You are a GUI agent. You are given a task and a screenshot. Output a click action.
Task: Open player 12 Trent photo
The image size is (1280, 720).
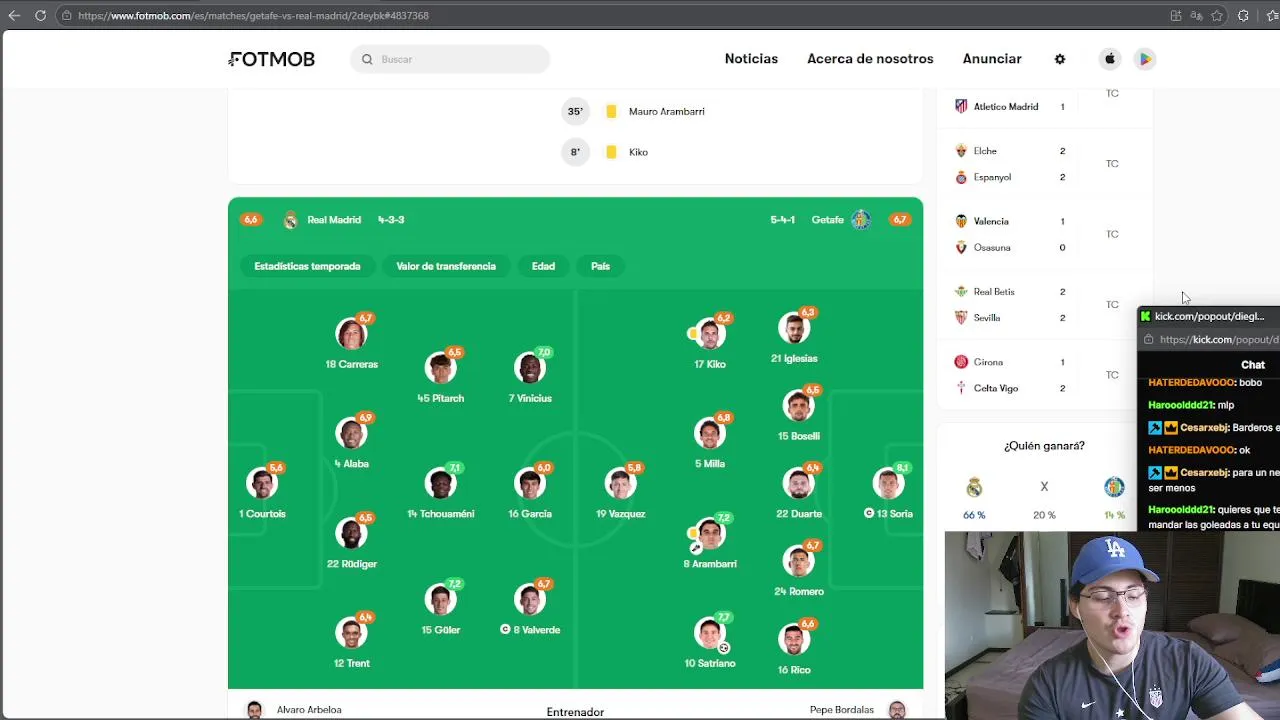(351, 633)
